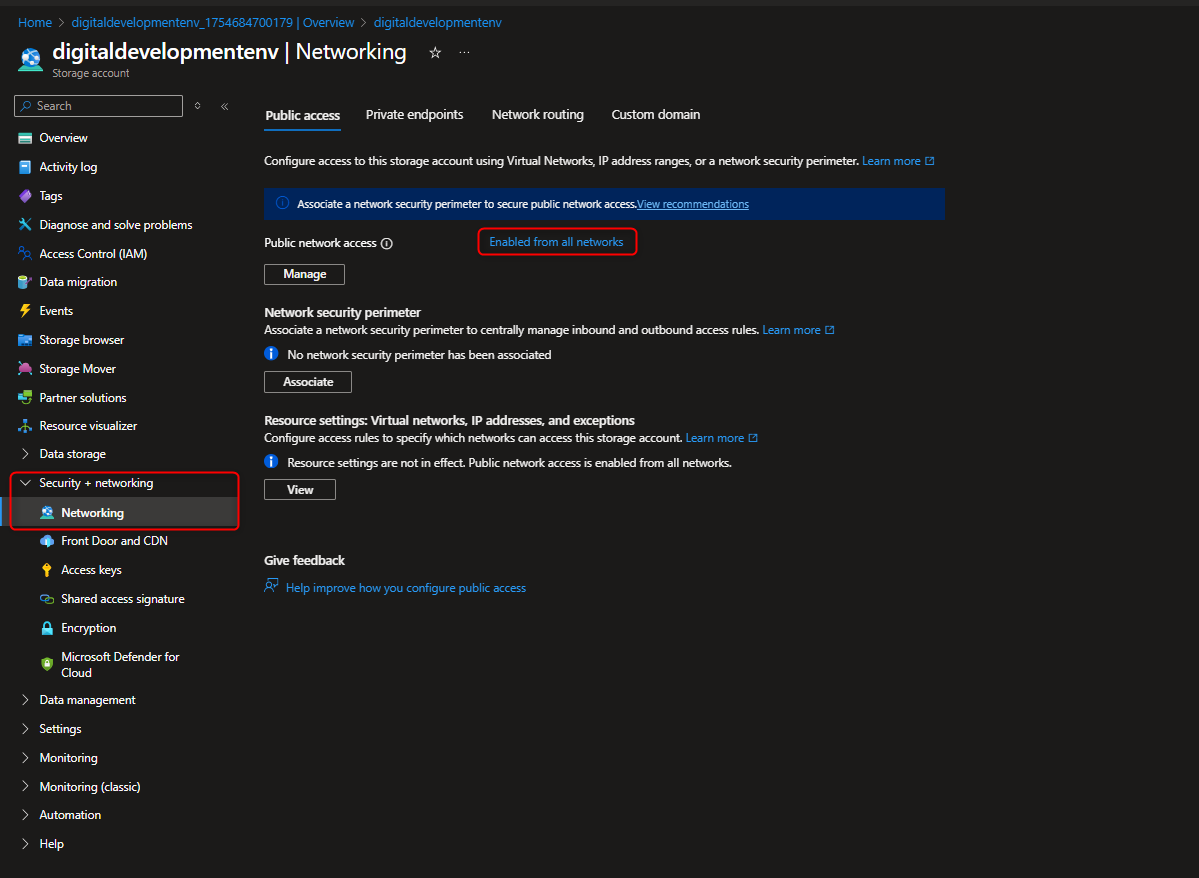This screenshot has width=1199, height=878.
Task: Click the Encryption lock icon
Action: tap(47, 627)
